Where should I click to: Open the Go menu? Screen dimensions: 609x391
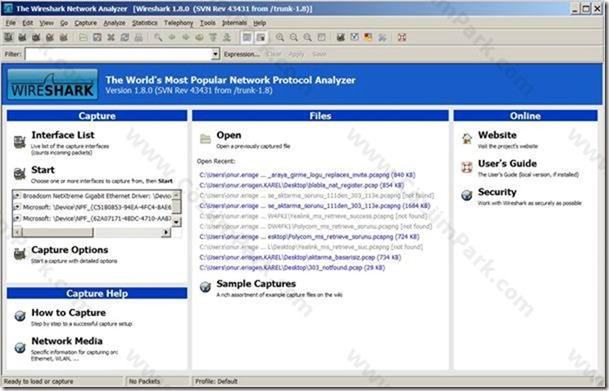tap(64, 23)
